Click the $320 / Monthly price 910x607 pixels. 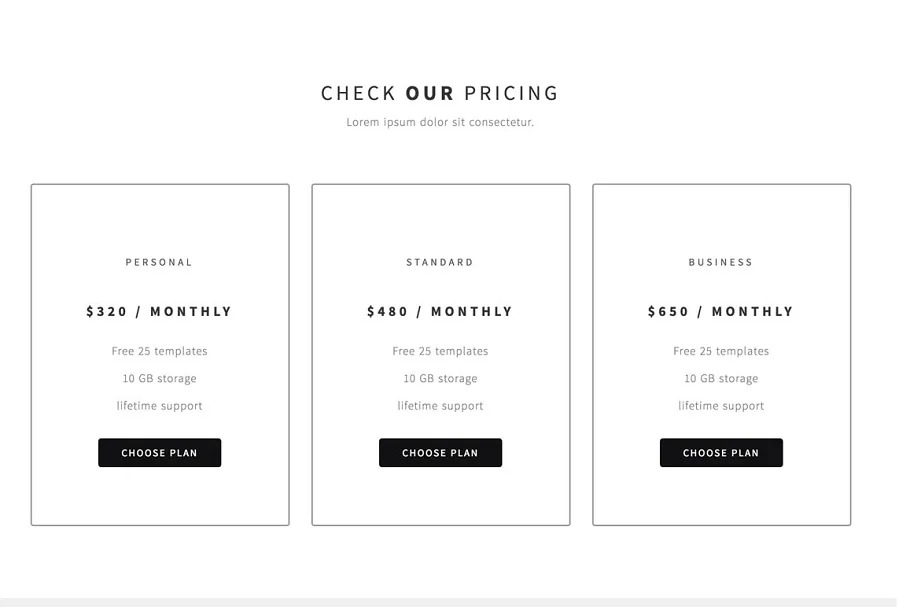159,311
